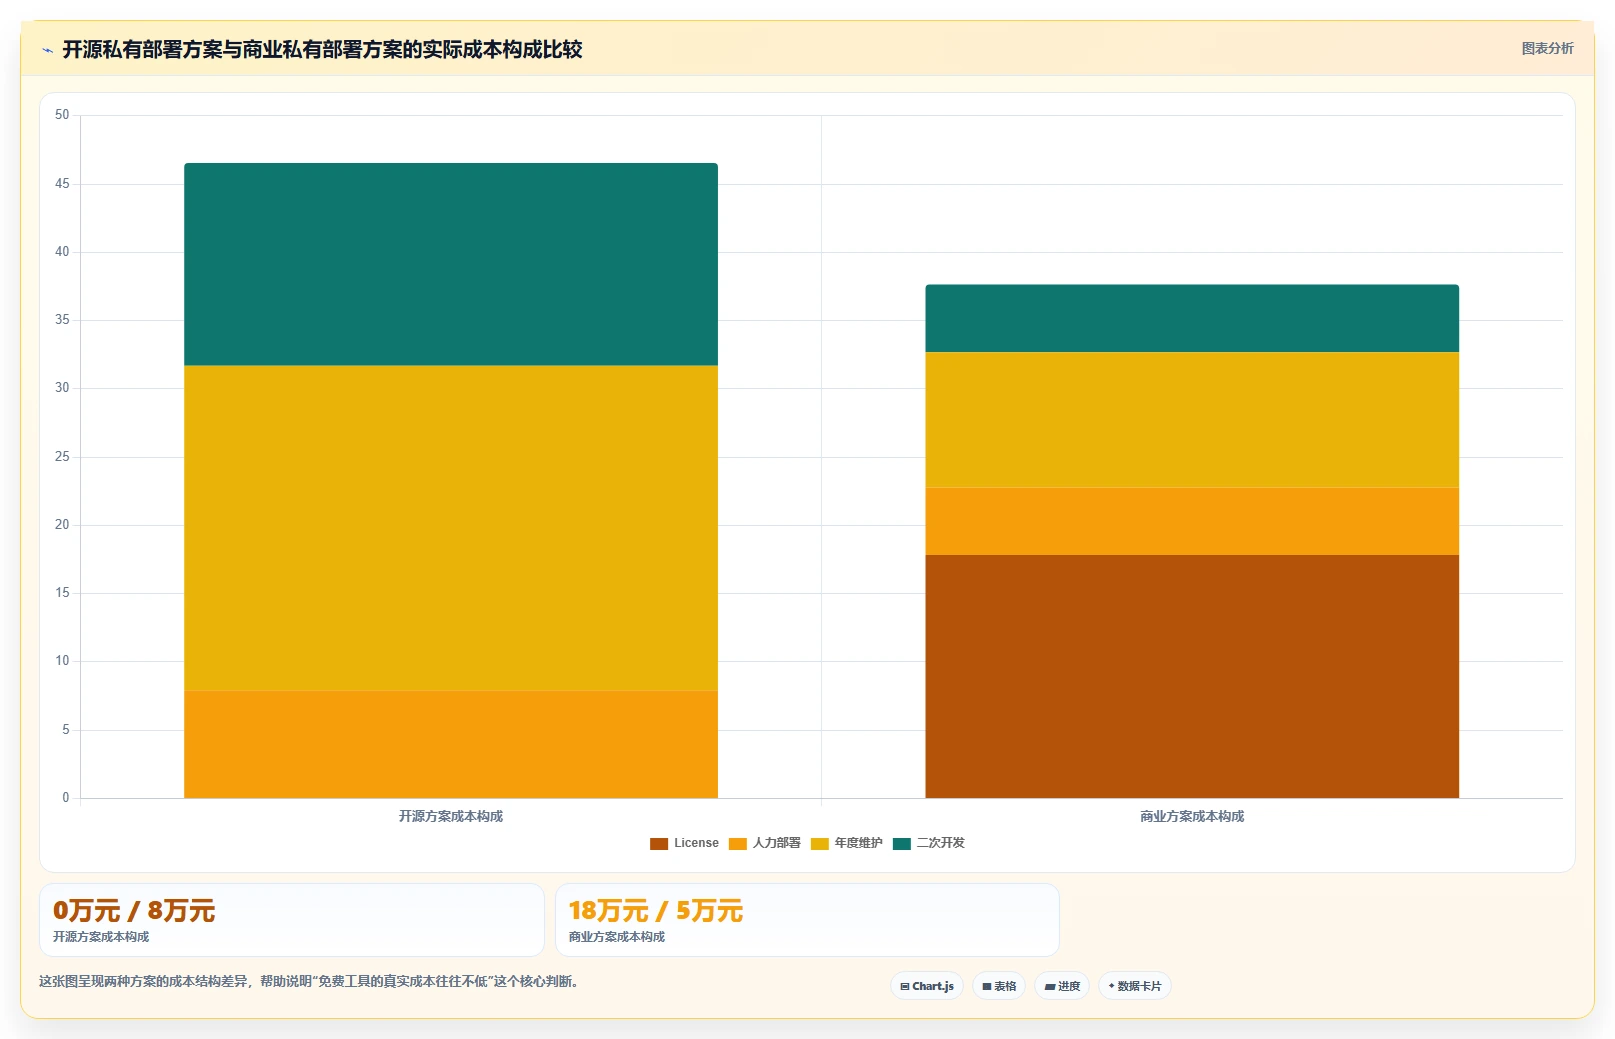Click the 图表分析 label in header
This screenshot has width=1615, height=1039.
[x=1547, y=49]
